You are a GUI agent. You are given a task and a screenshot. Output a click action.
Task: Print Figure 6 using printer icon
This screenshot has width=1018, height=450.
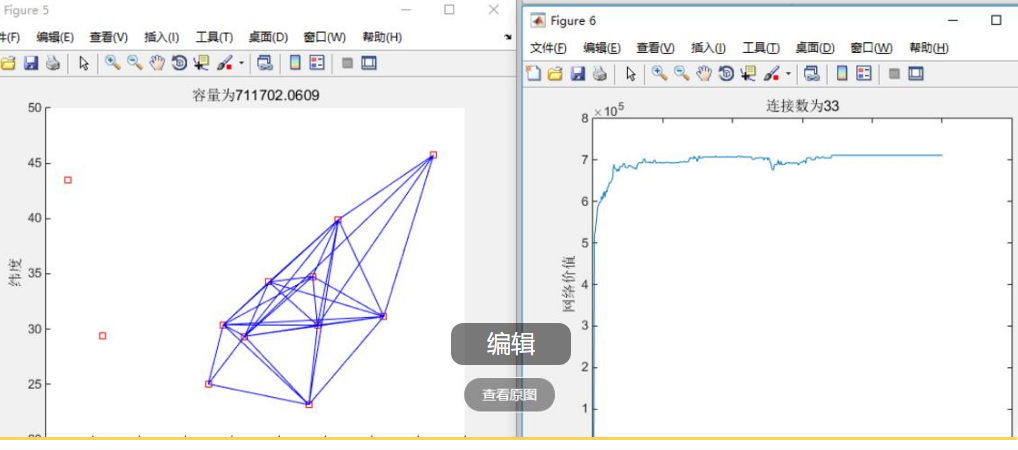coord(599,73)
